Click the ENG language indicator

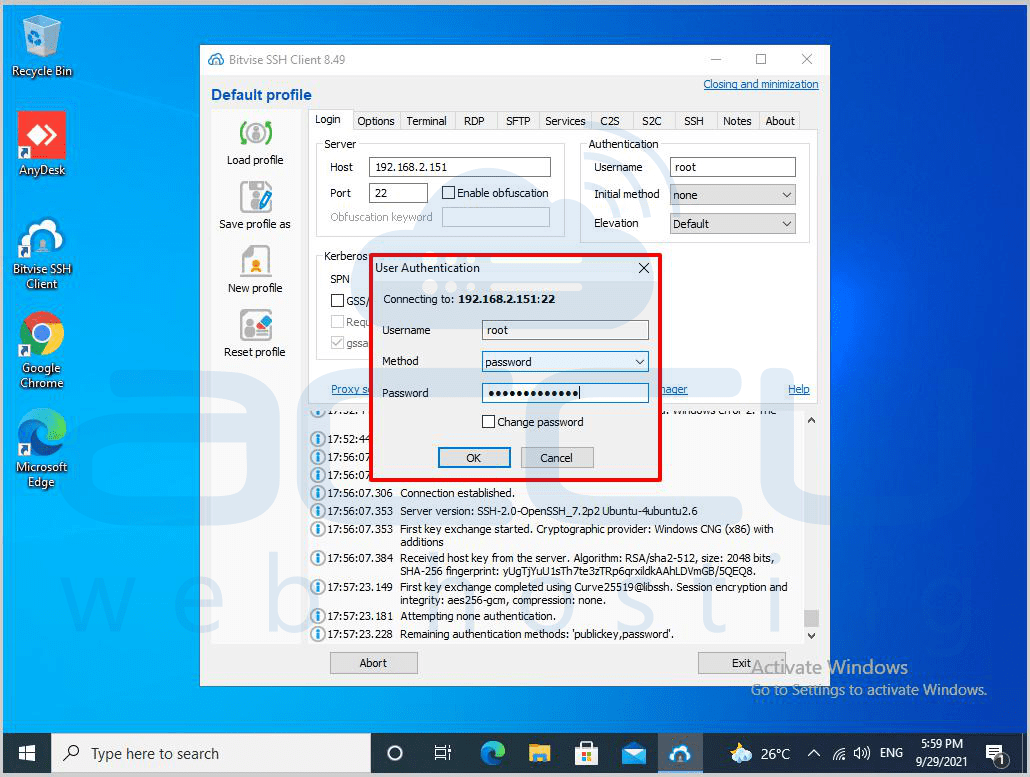pos(891,753)
